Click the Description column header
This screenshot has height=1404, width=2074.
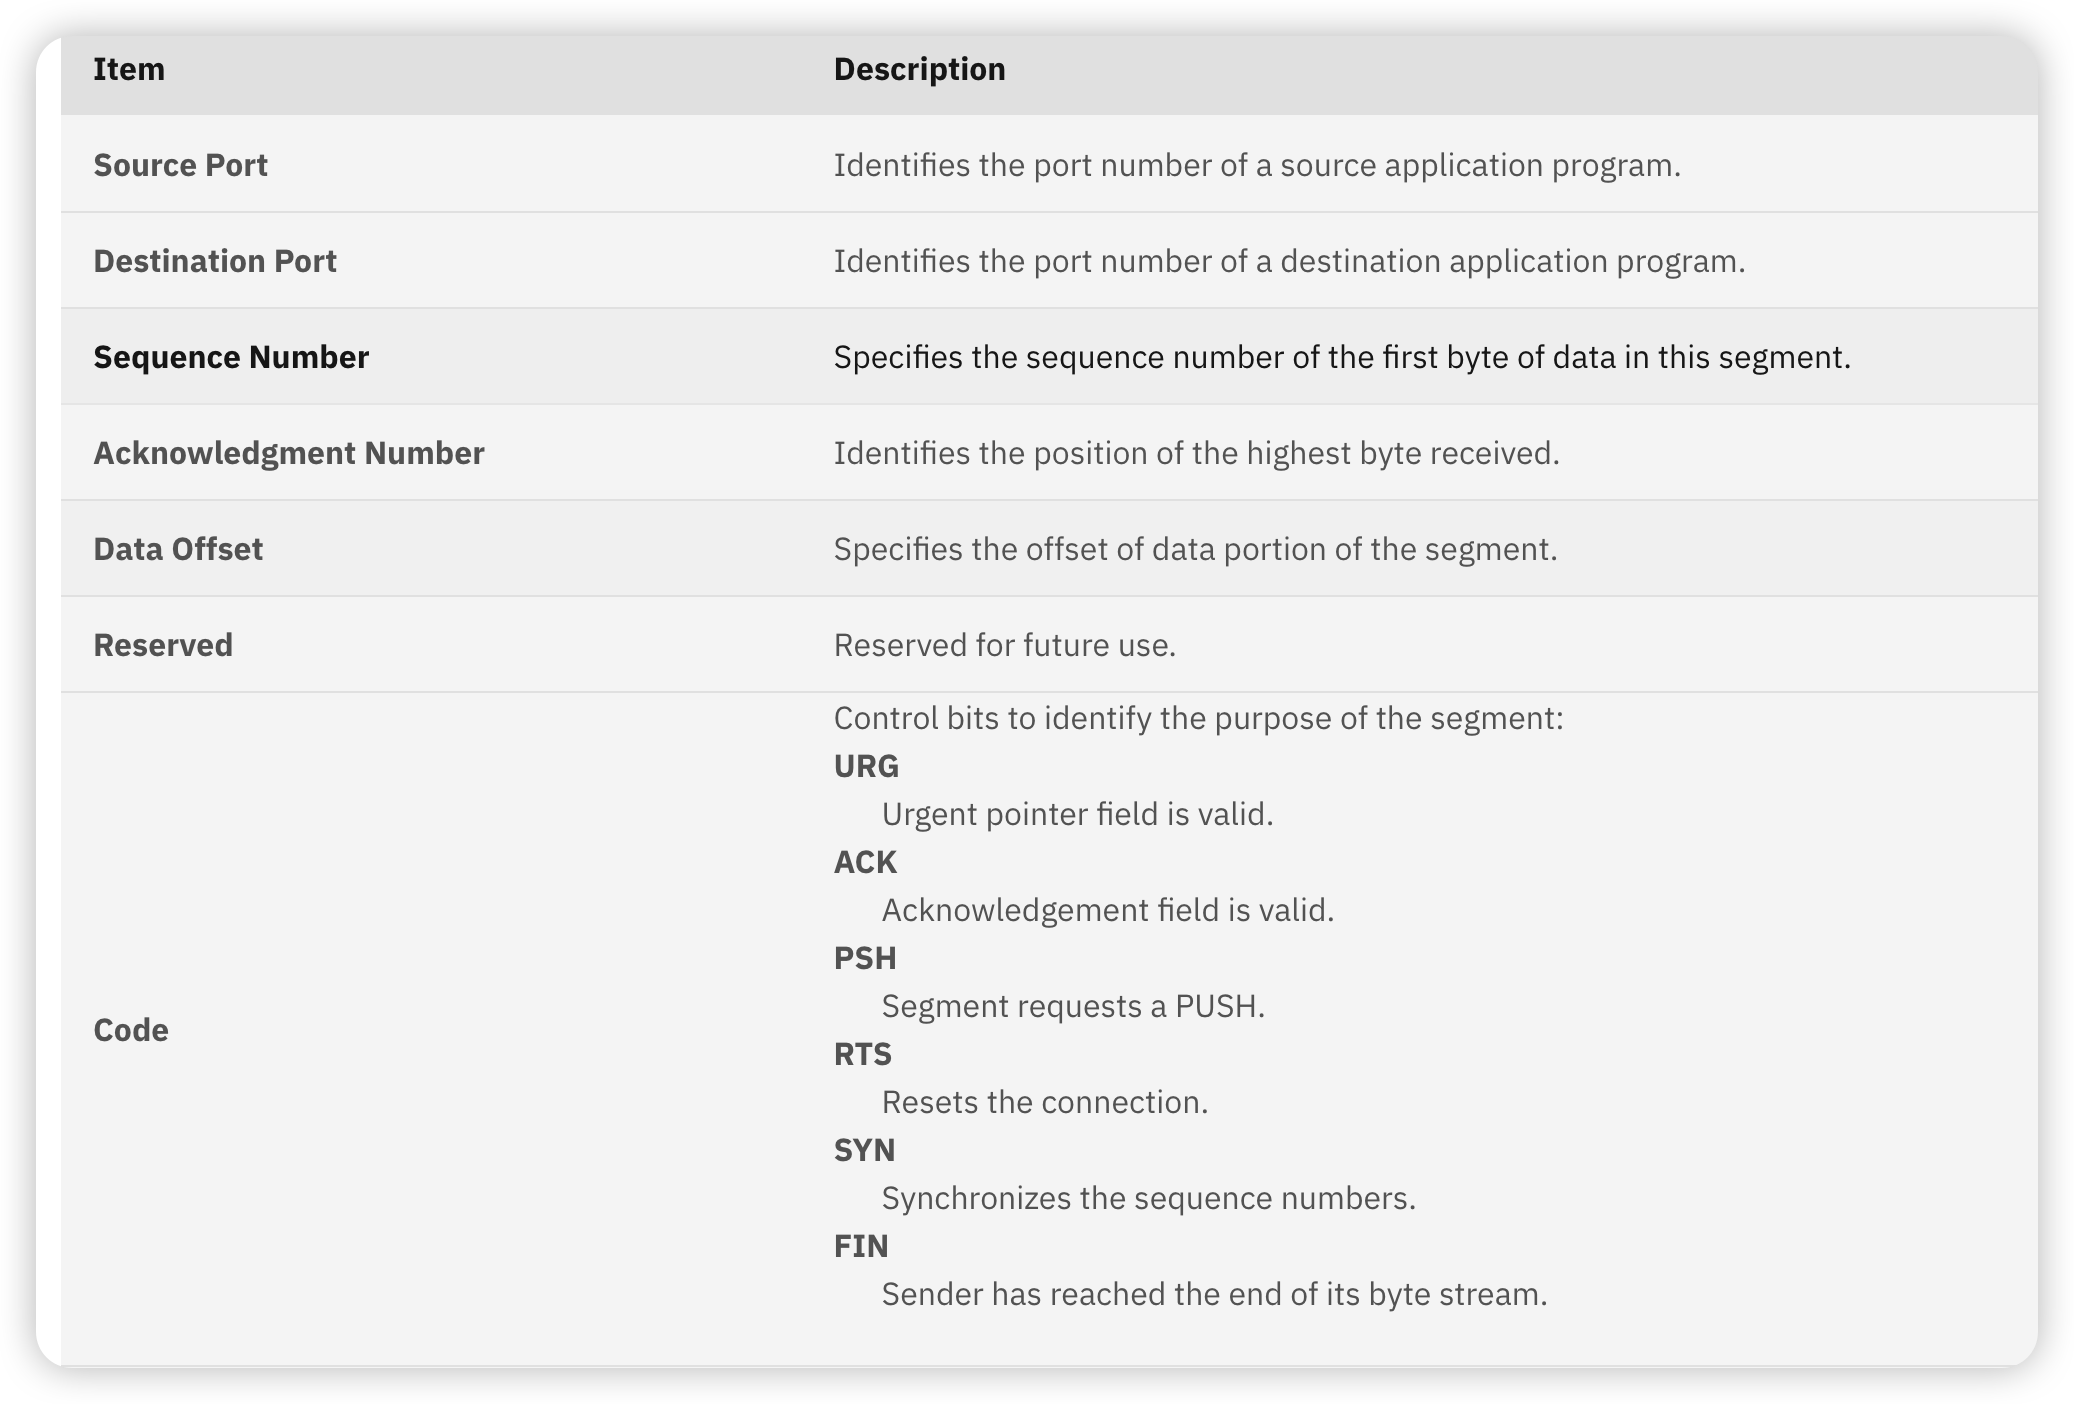[919, 69]
